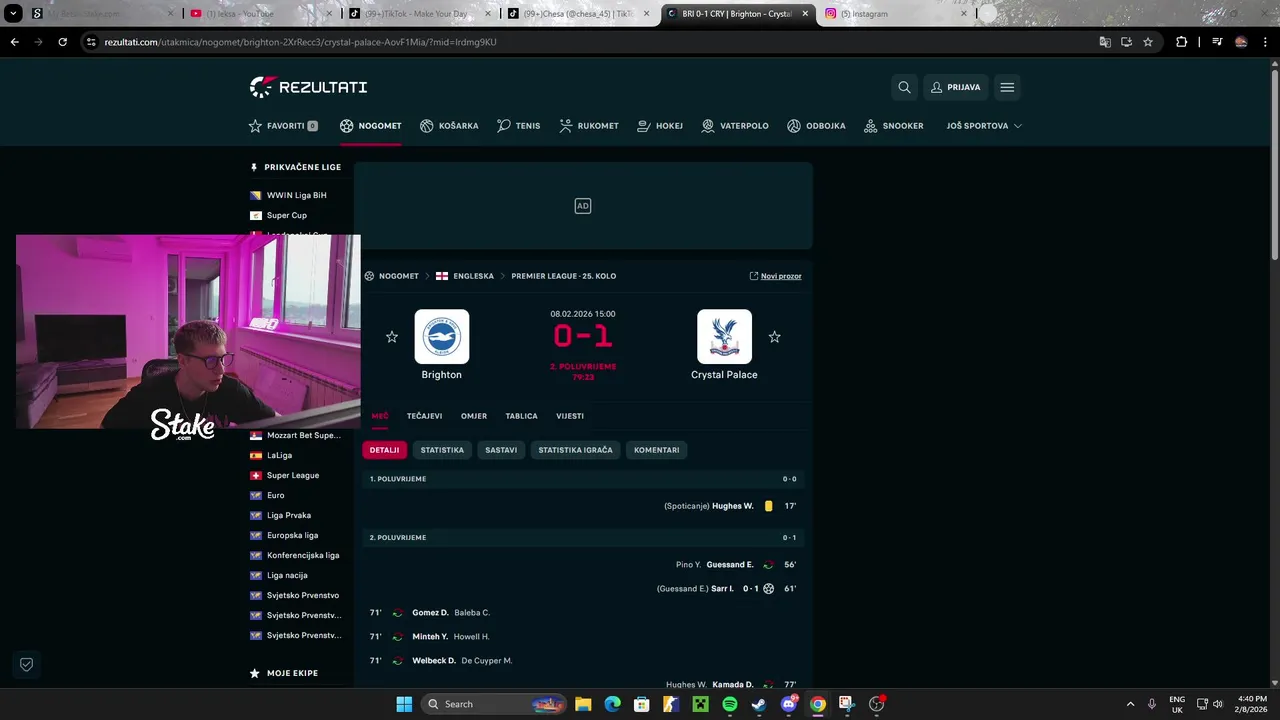The height and width of the screenshot is (720, 1280).
Task: Favorite Crystal Palace with the star
Action: (774, 337)
